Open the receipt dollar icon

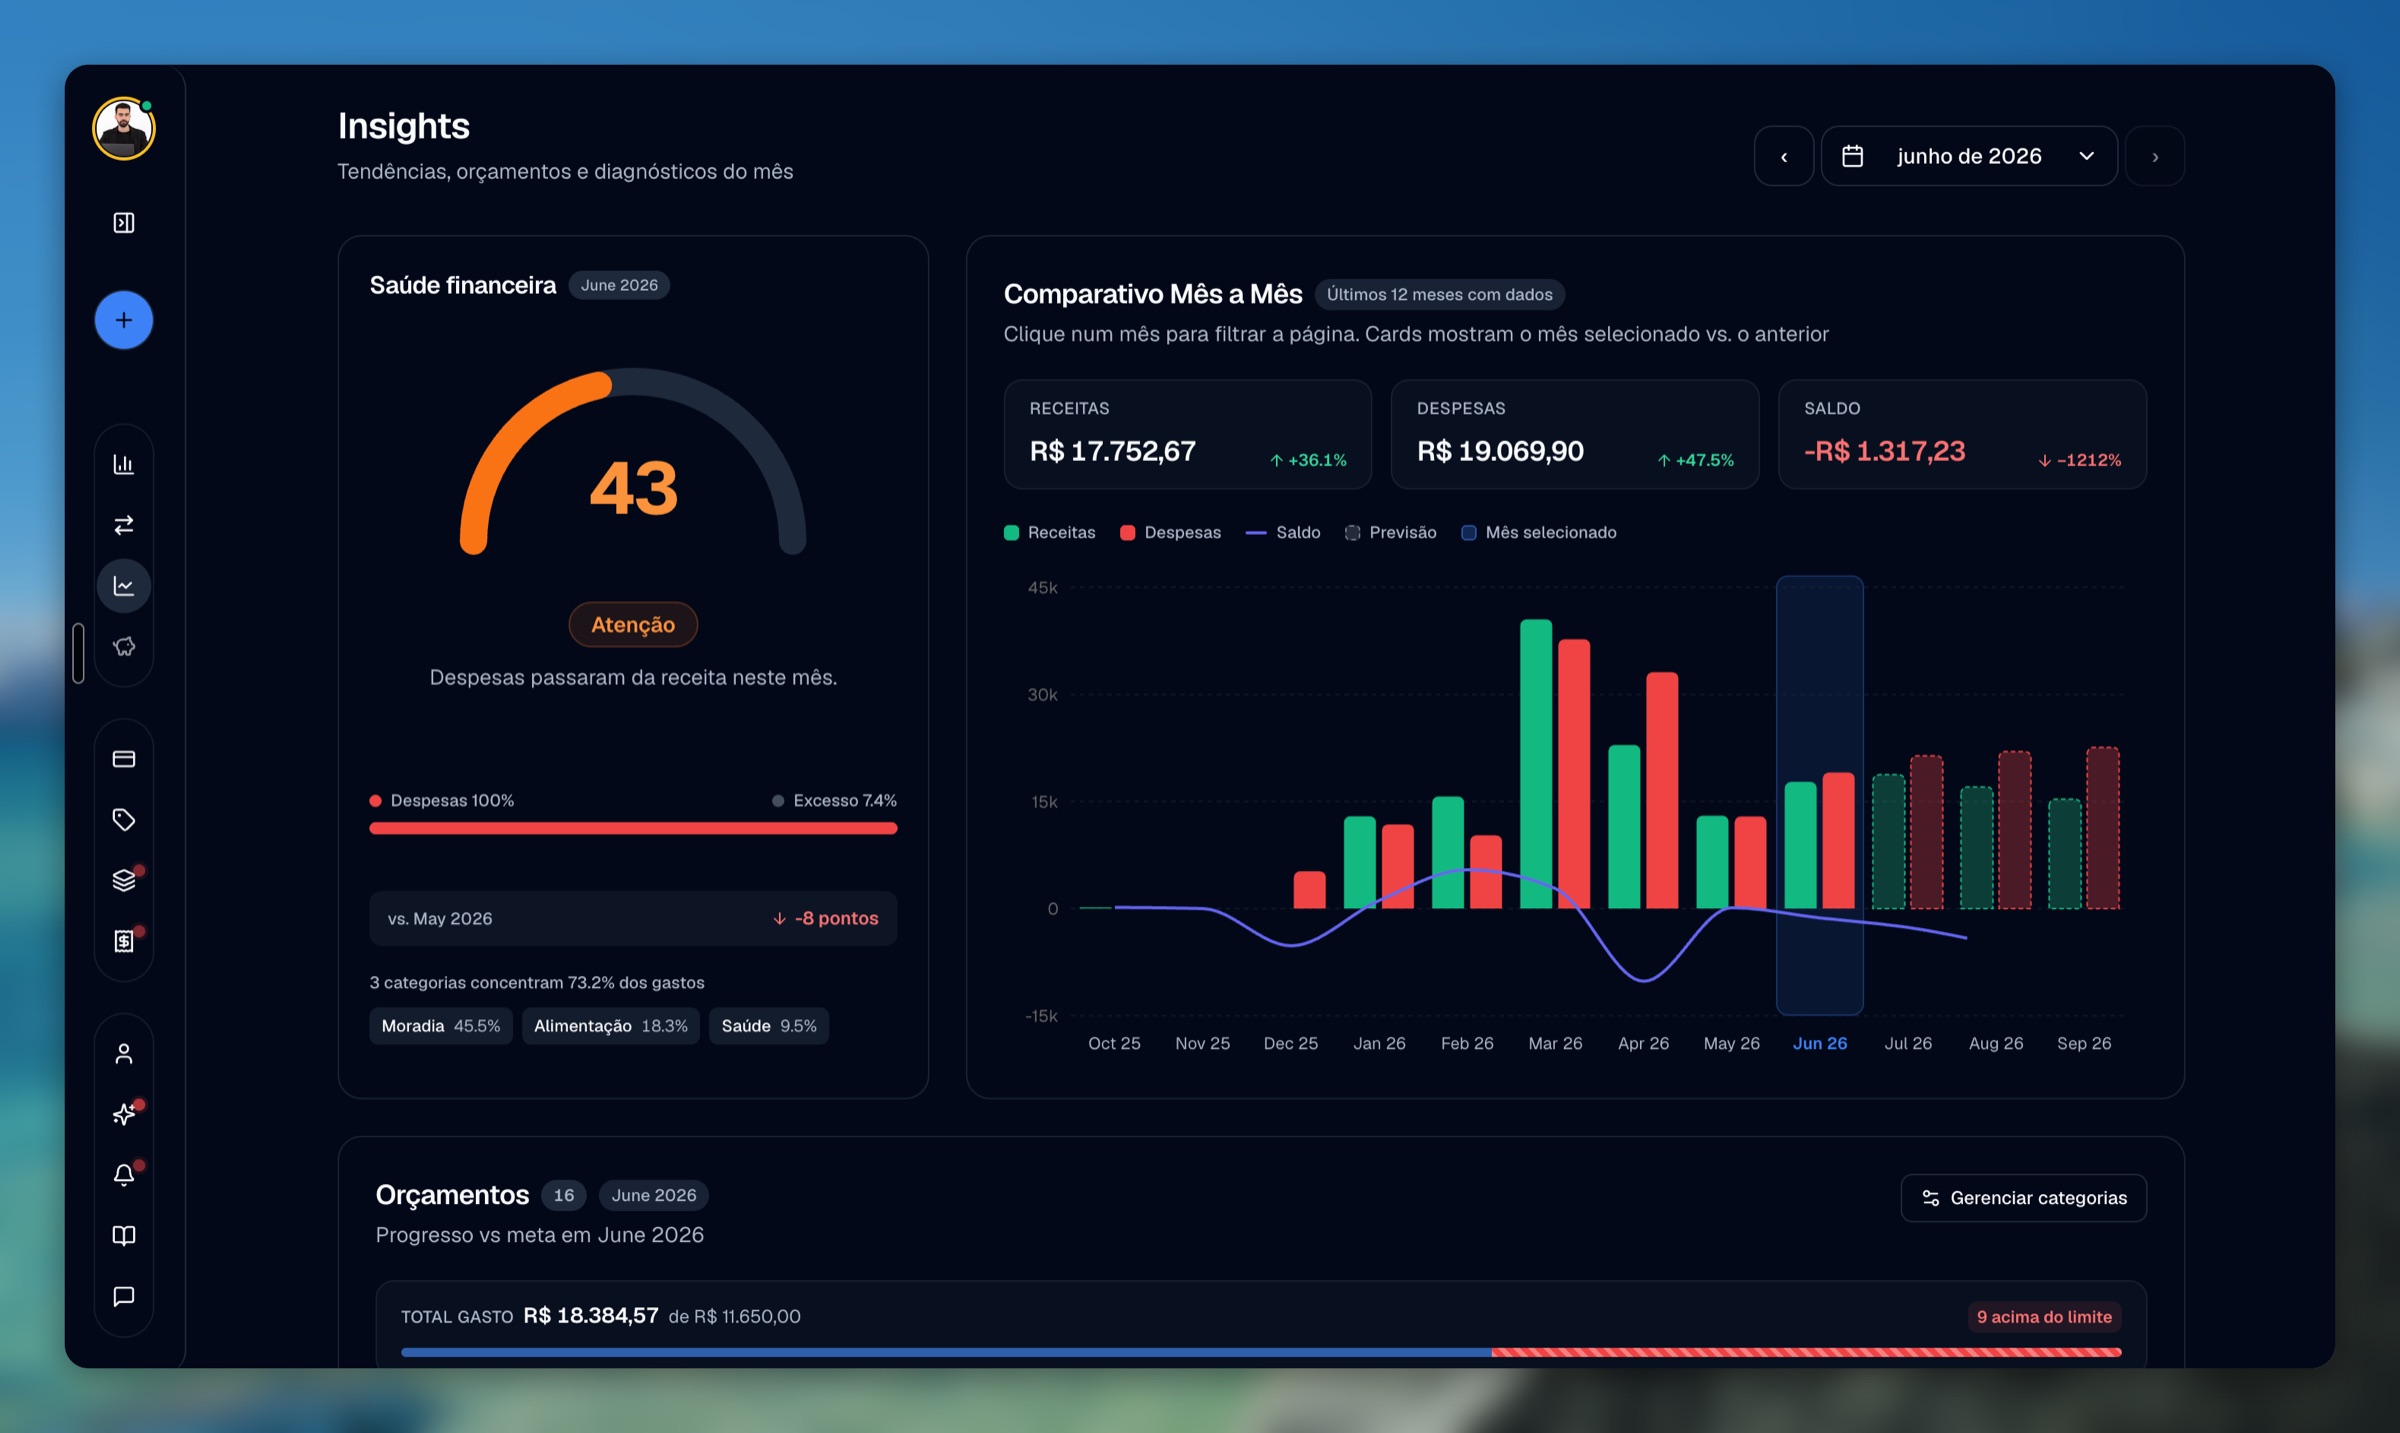tap(124, 941)
